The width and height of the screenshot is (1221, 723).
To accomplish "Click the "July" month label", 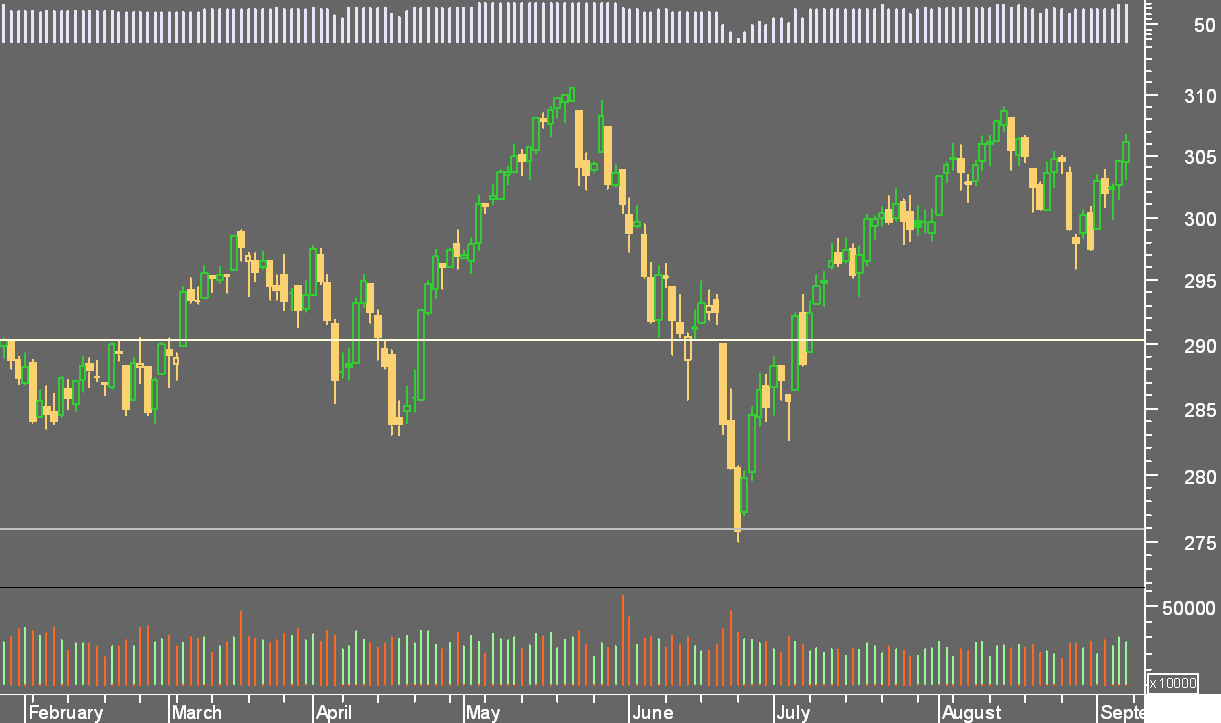I will (x=793, y=713).
